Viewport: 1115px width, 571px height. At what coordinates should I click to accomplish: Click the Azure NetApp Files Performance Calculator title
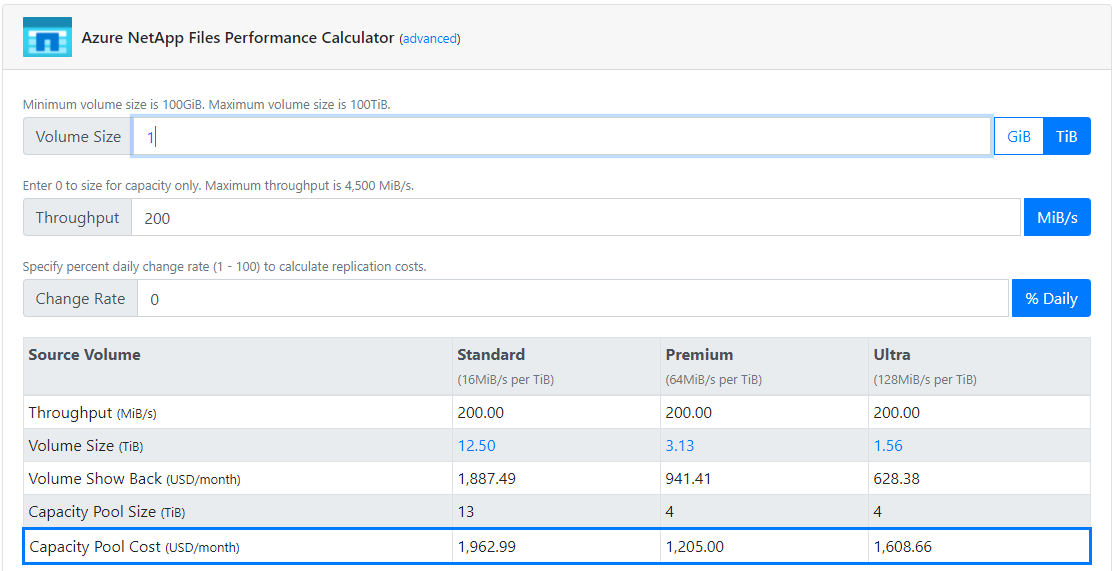[x=238, y=38]
